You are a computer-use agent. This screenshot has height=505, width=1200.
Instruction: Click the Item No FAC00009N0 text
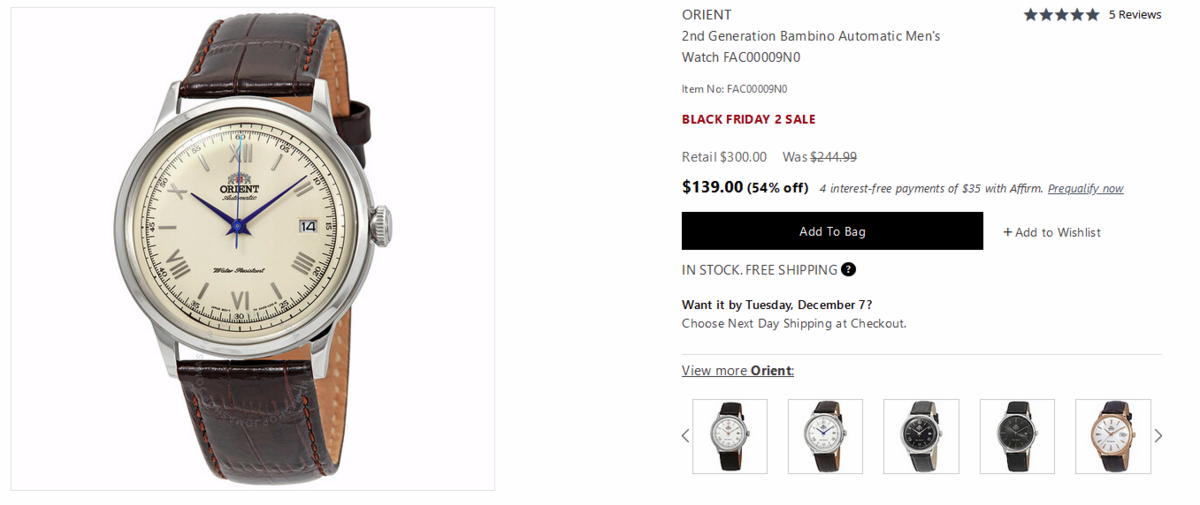pos(734,89)
